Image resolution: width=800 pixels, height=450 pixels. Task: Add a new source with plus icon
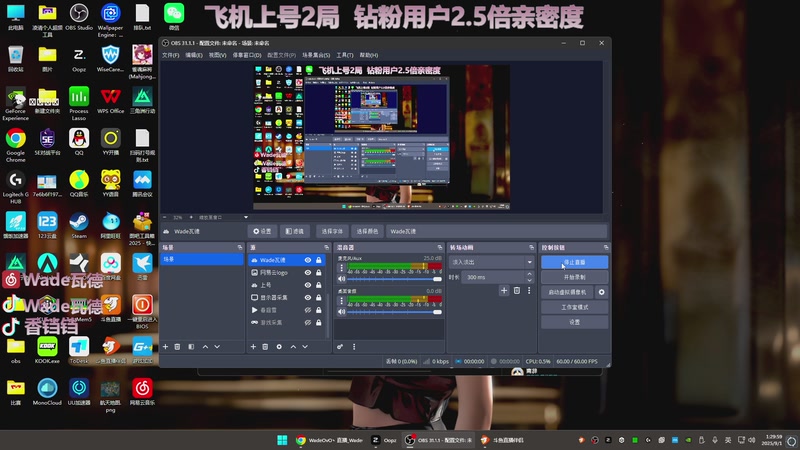[253, 347]
